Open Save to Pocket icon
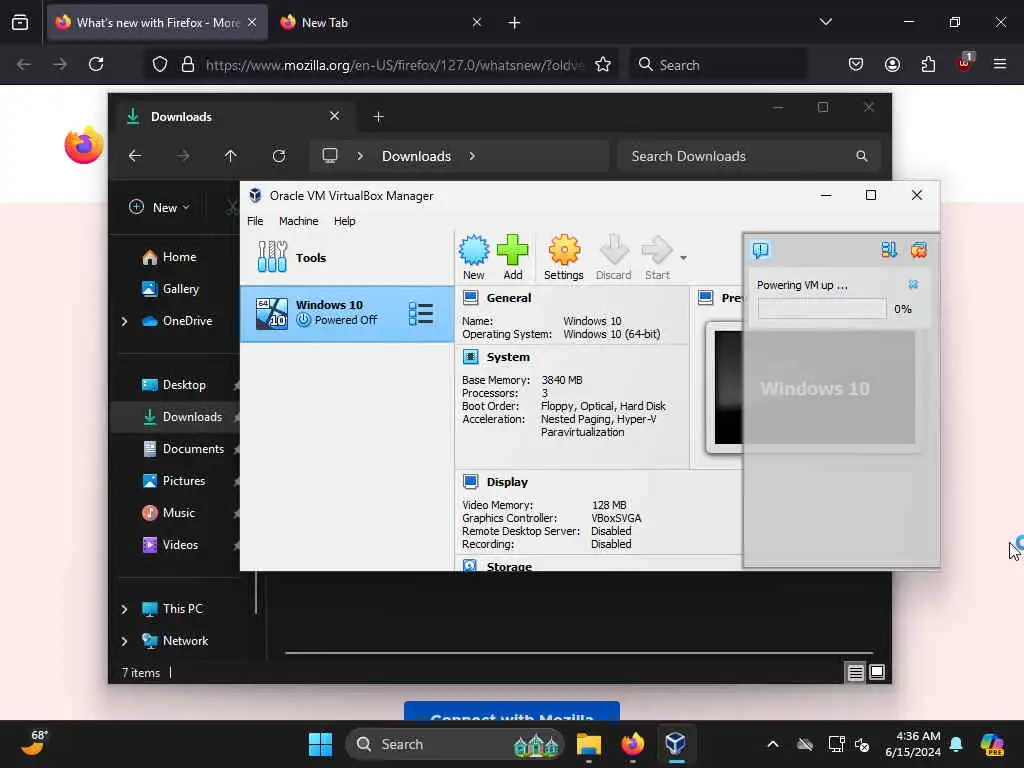 tap(856, 64)
